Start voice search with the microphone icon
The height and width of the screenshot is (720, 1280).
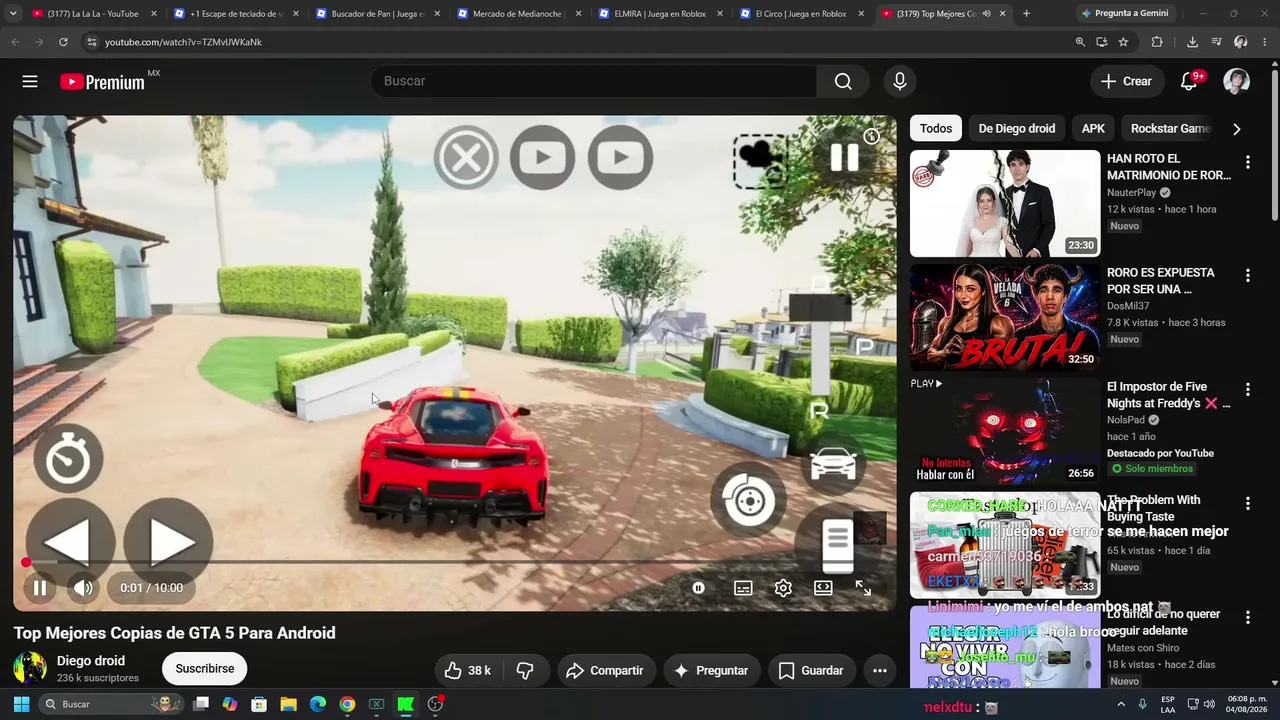coord(900,81)
